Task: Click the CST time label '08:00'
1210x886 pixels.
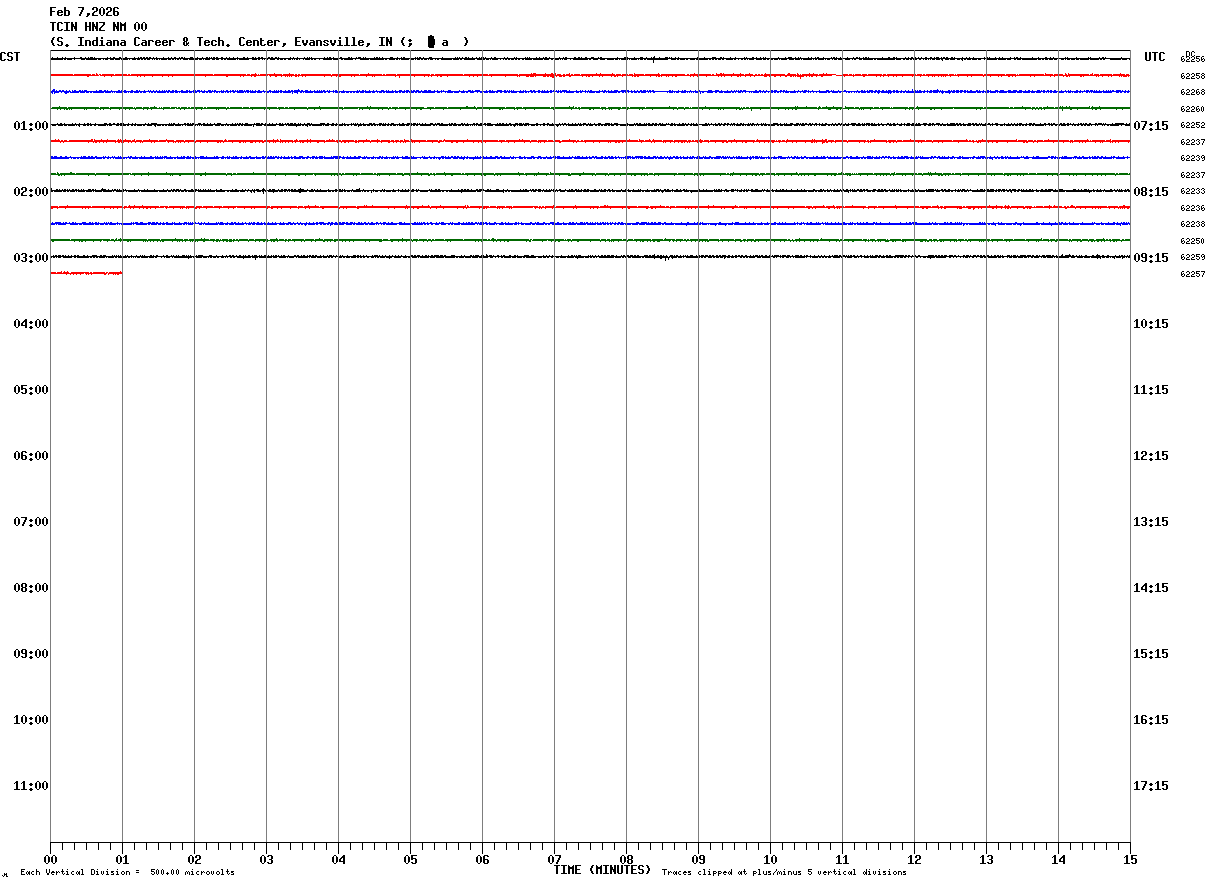Action: pyautogui.click(x=31, y=588)
